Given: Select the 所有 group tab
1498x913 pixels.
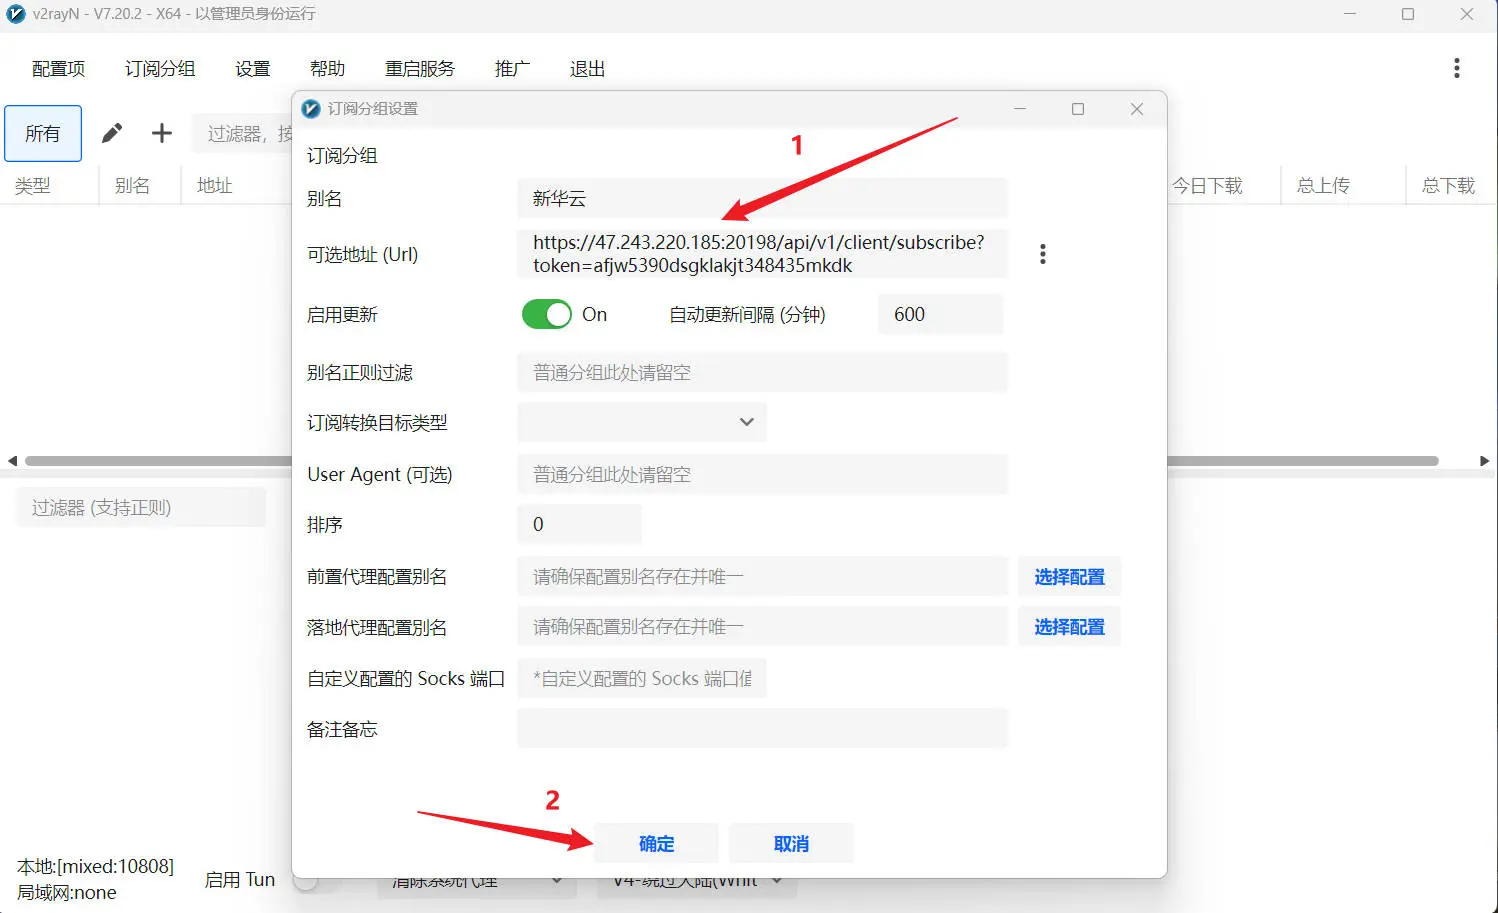Looking at the screenshot, I should click(x=42, y=132).
